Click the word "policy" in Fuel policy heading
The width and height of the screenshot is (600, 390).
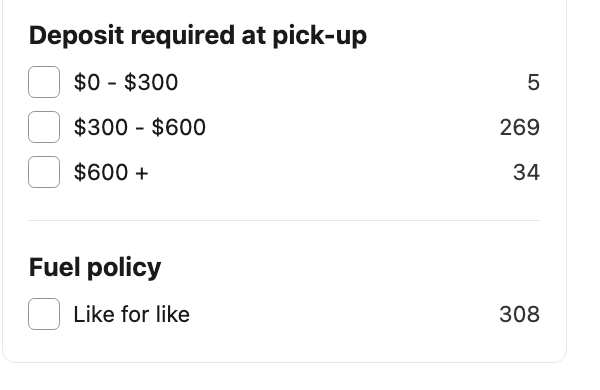pyautogui.click(x=124, y=268)
